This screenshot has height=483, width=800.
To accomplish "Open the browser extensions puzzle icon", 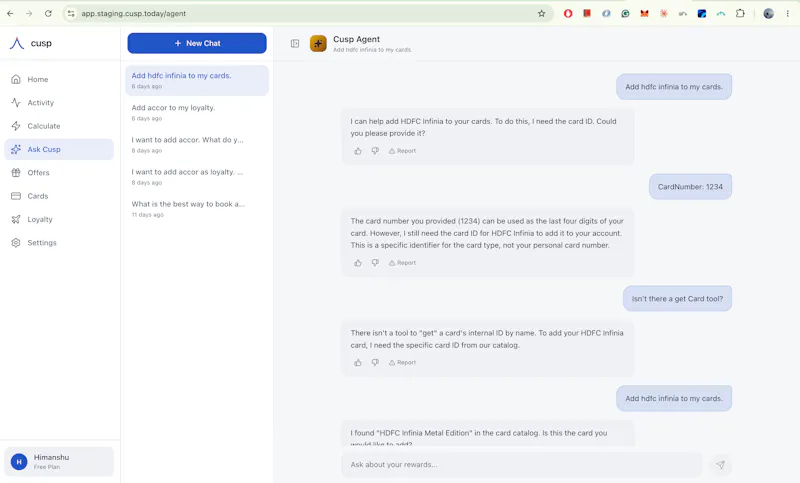I will (x=740, y=14).
